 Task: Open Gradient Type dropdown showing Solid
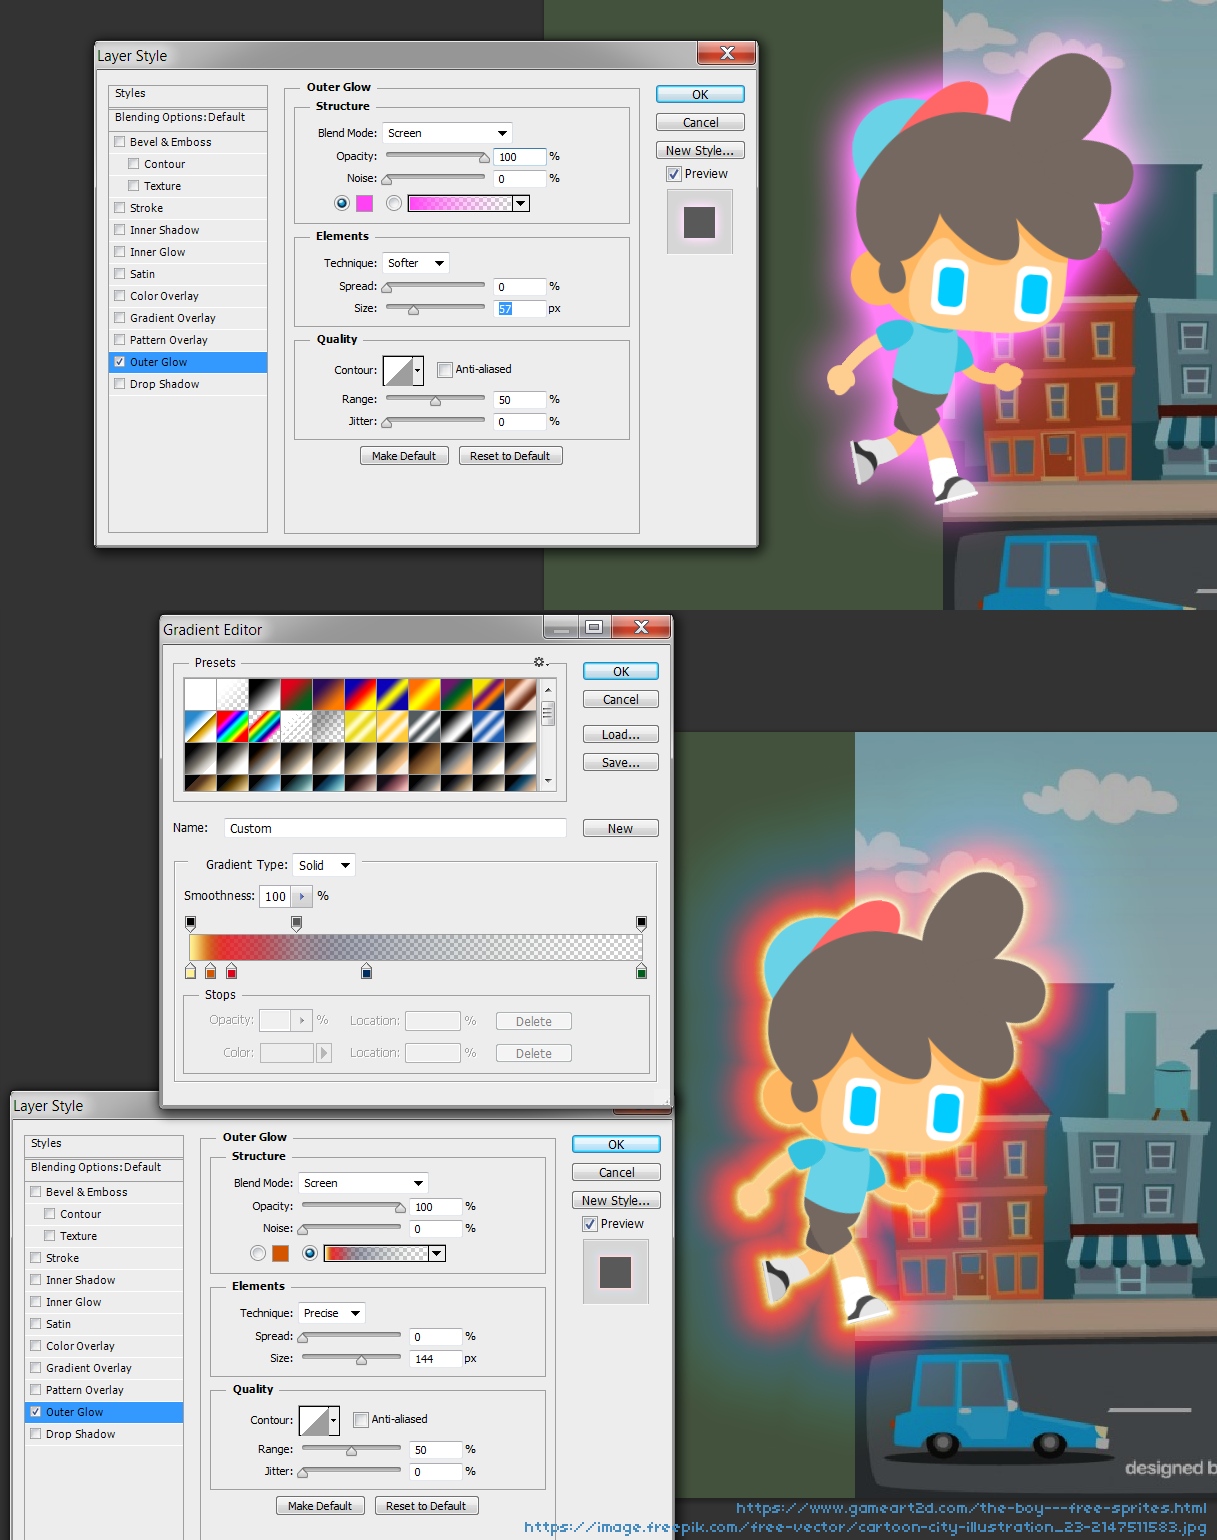(324, 865)
